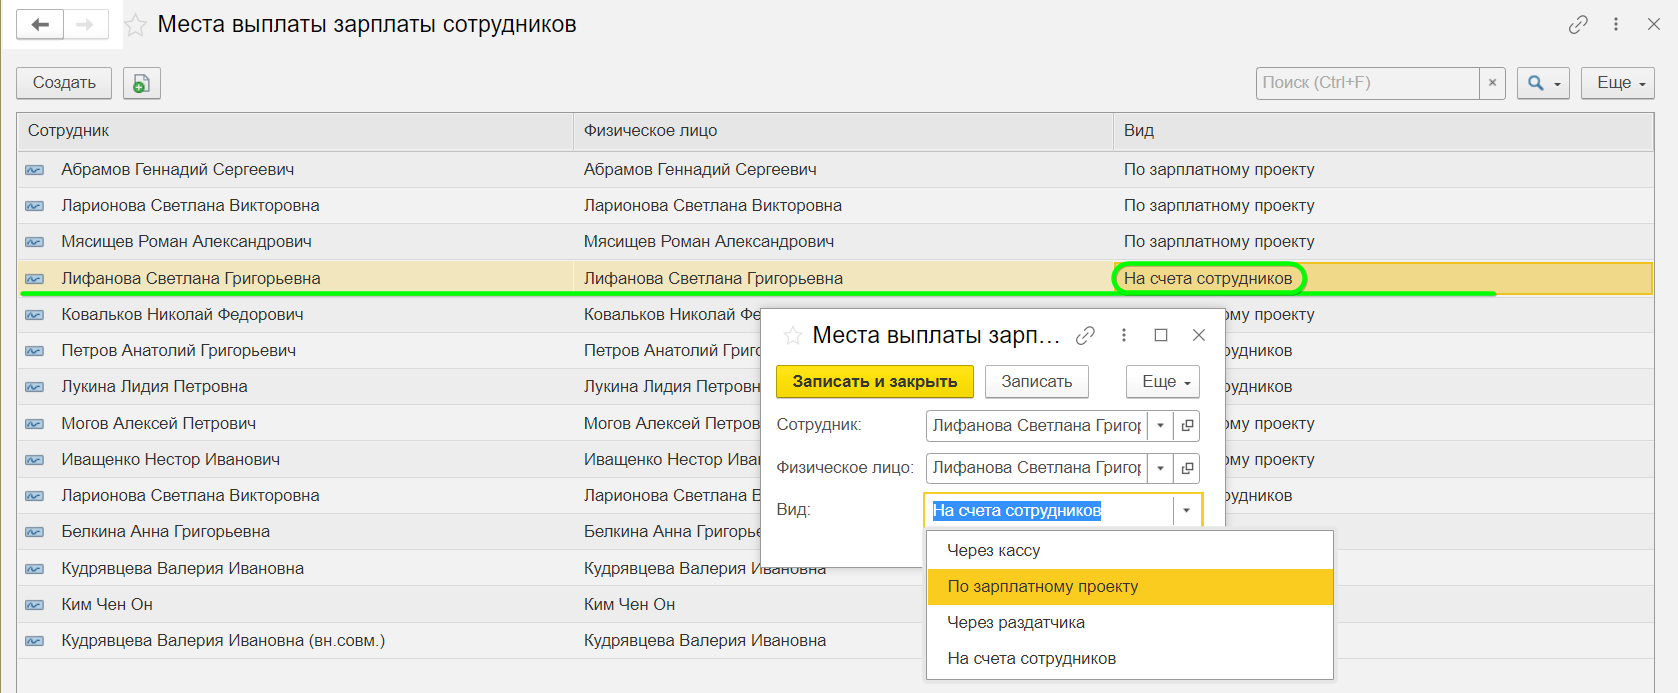This screenshot has width=1678, height=693.
Task: Expand the Сотрудник field dropdown arrow
Action: 1160,426
